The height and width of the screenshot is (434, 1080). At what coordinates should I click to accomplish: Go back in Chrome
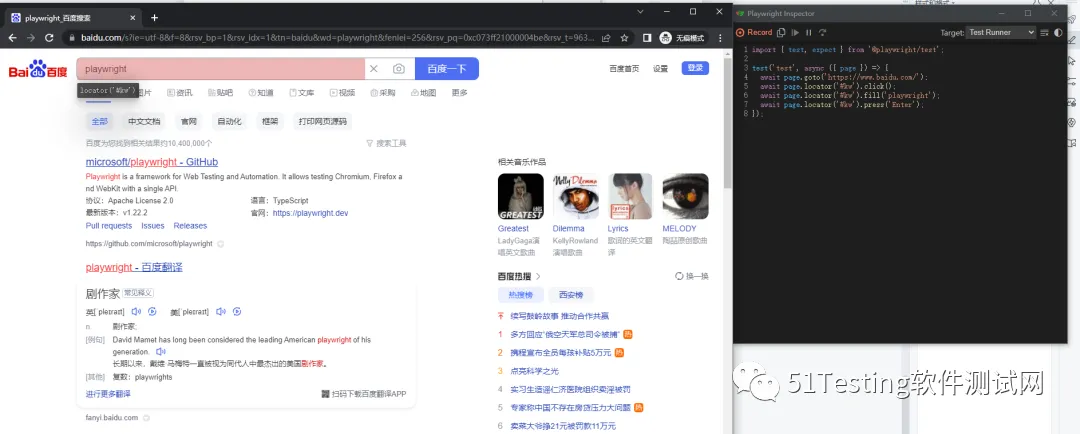12,38
